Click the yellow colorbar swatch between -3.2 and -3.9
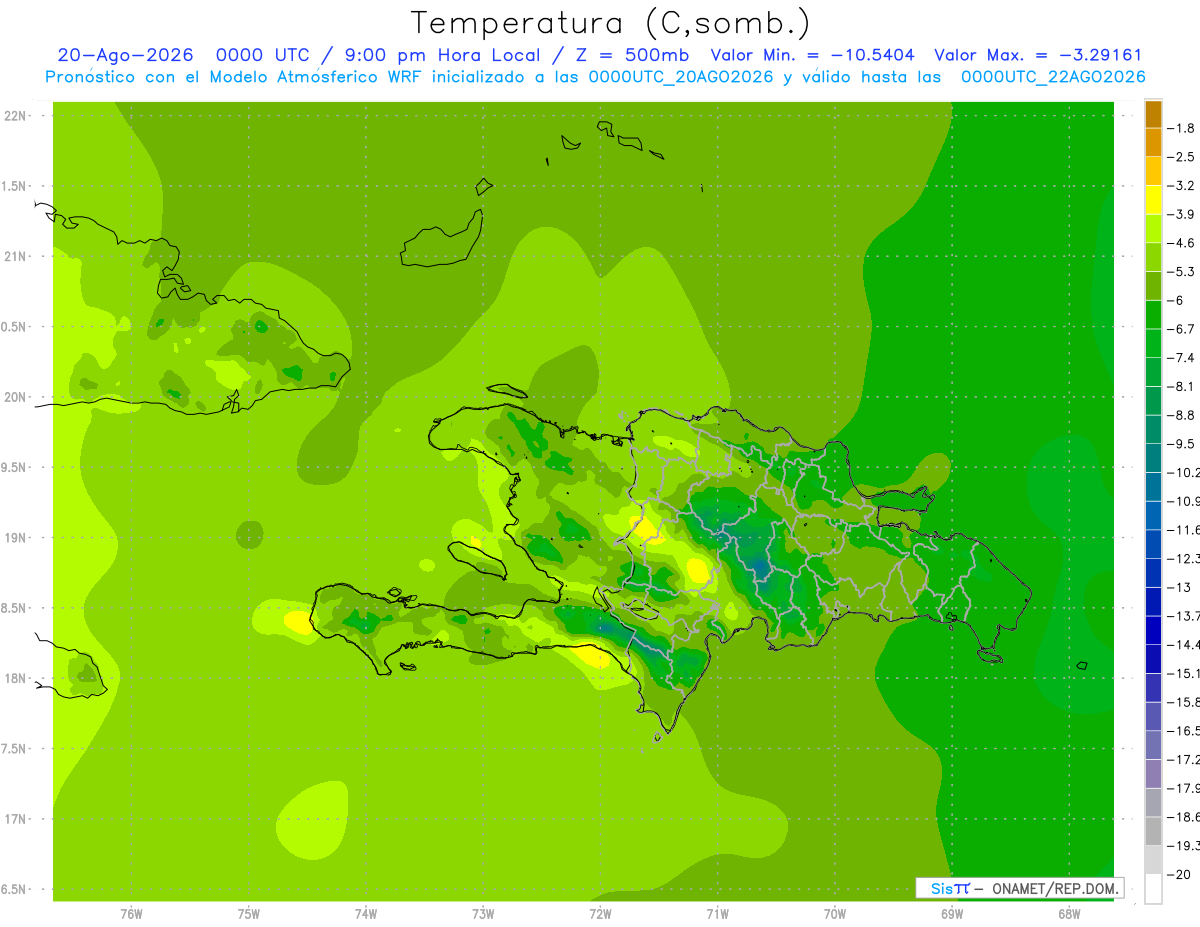The width and height of the screenshot is (1200, 927). pyautogui.click(x=1153, y=200)
